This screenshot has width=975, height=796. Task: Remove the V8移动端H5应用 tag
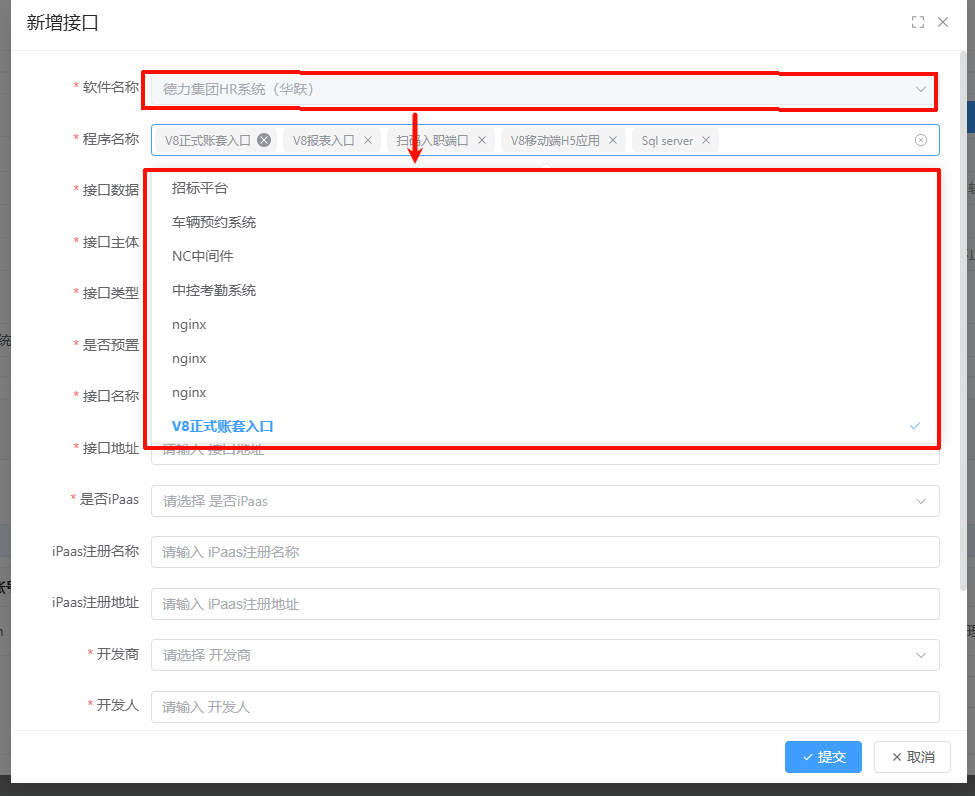point(613,141)
